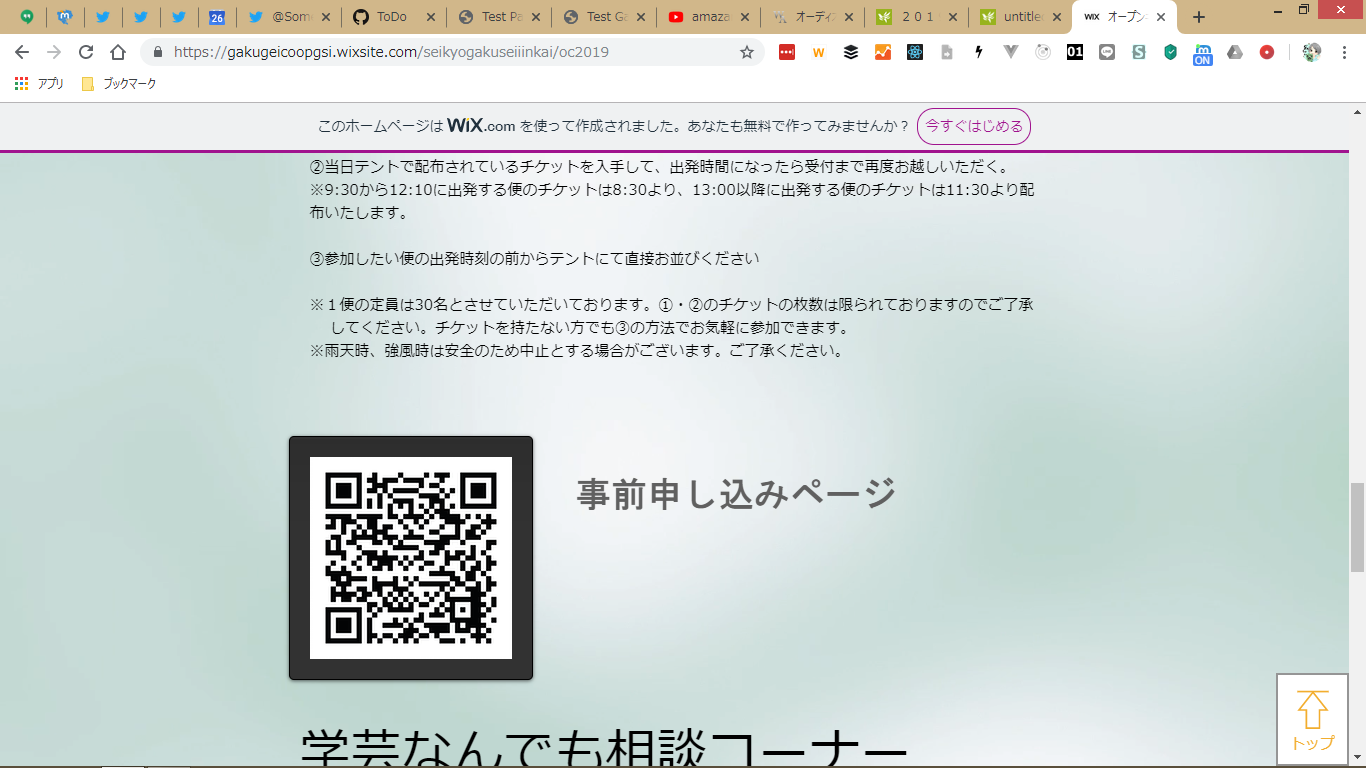Go to the browser home page

click(x=118, y=53)
